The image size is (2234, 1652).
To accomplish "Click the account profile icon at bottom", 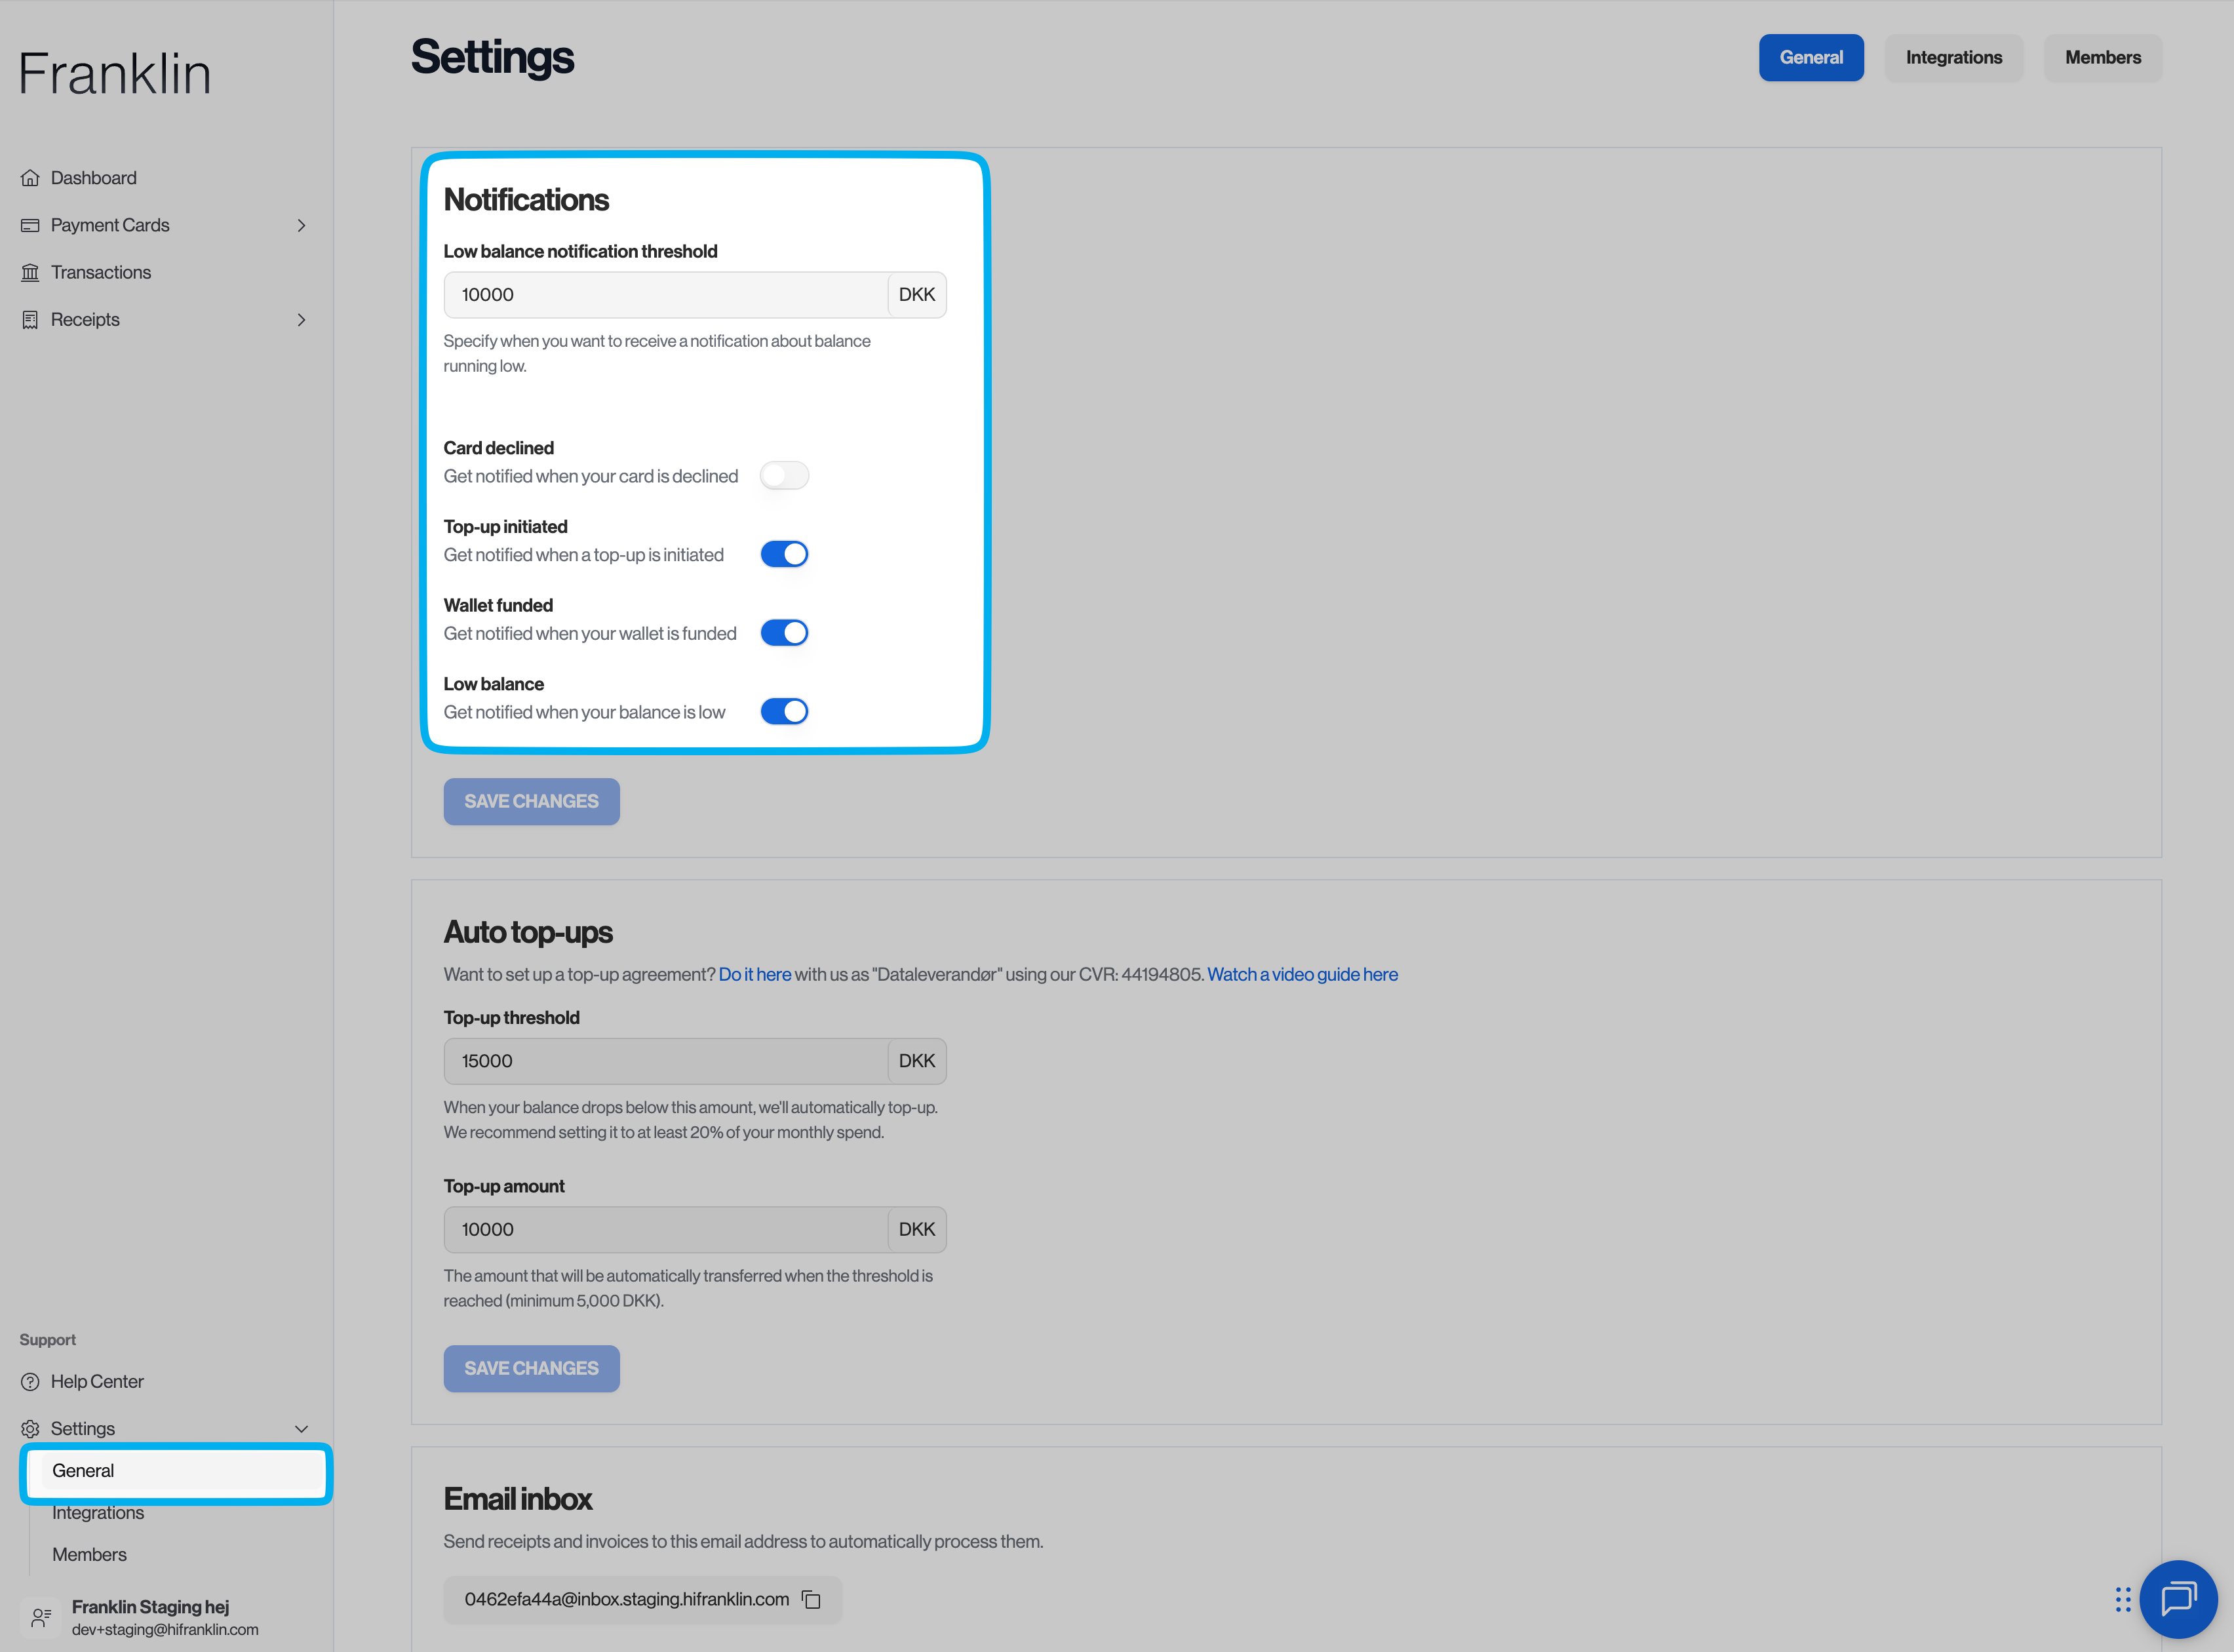I will click(x=41, y=1617).
